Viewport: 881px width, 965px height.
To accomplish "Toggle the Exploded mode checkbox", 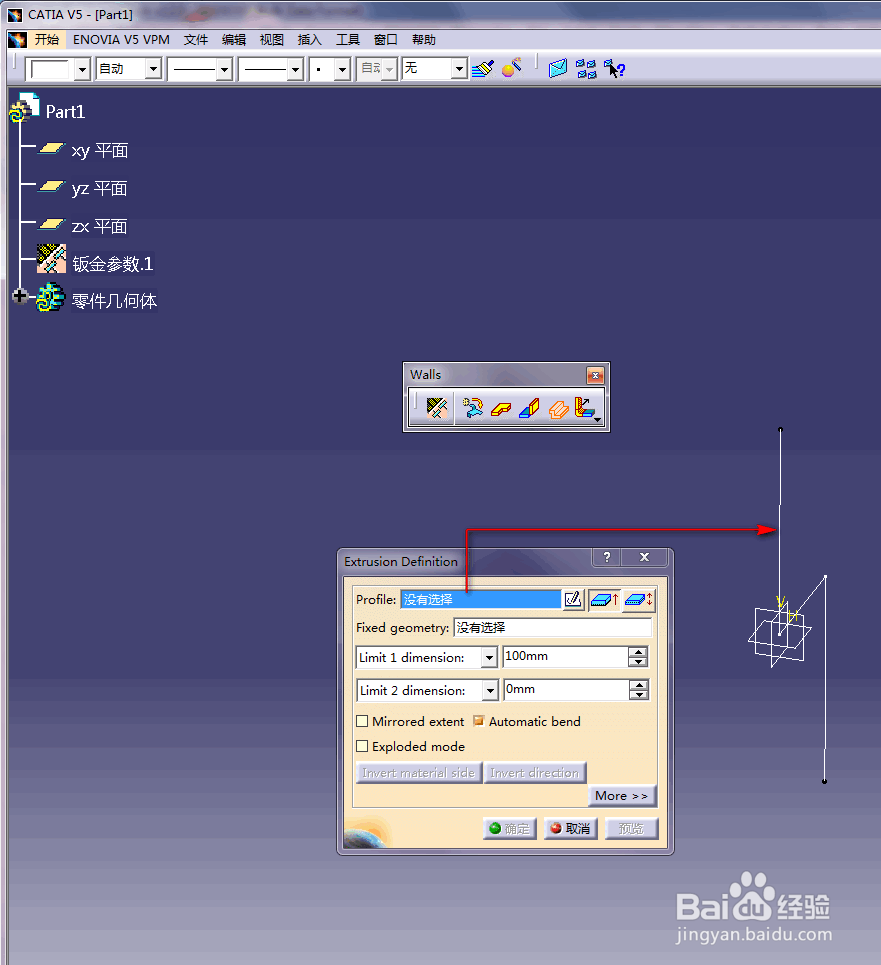I will click(362, 747).
